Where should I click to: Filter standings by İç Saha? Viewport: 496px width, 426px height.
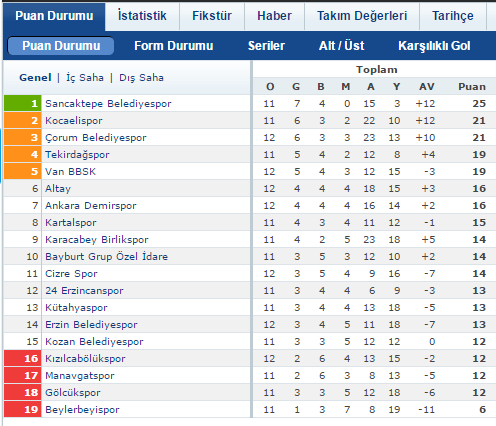point(85,78)
